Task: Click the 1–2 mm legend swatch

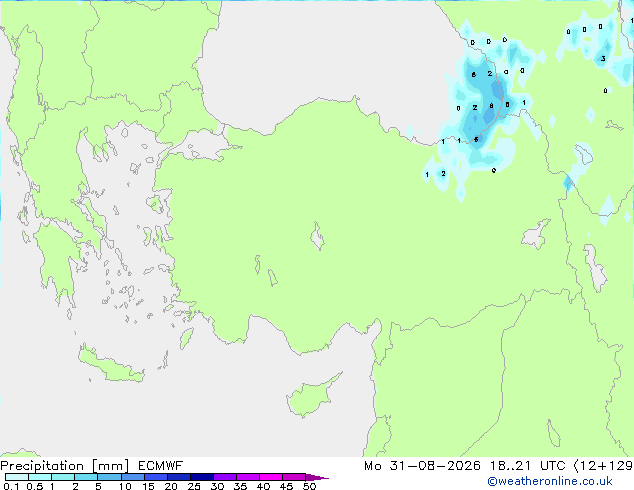Action: 63,477
